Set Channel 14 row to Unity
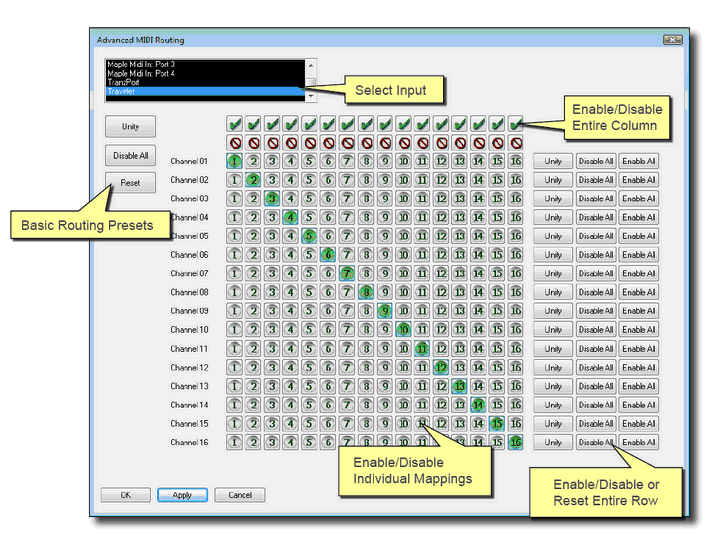The width and height of the screenshot is (715, 534). click(553, 404)
